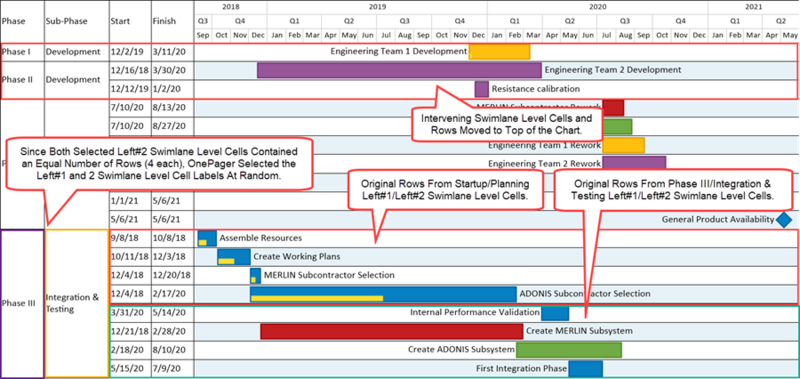
Task: Click the 2018 year header
Action: pyautogui.click(x=231, y=7)
